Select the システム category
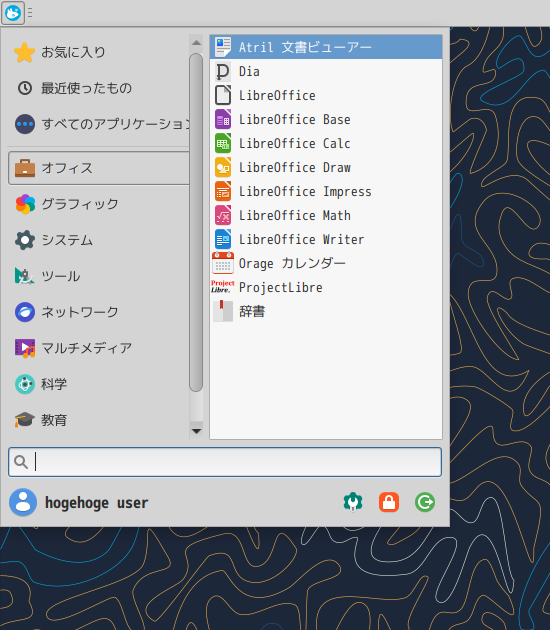550x630 pixels. [98, 240]
